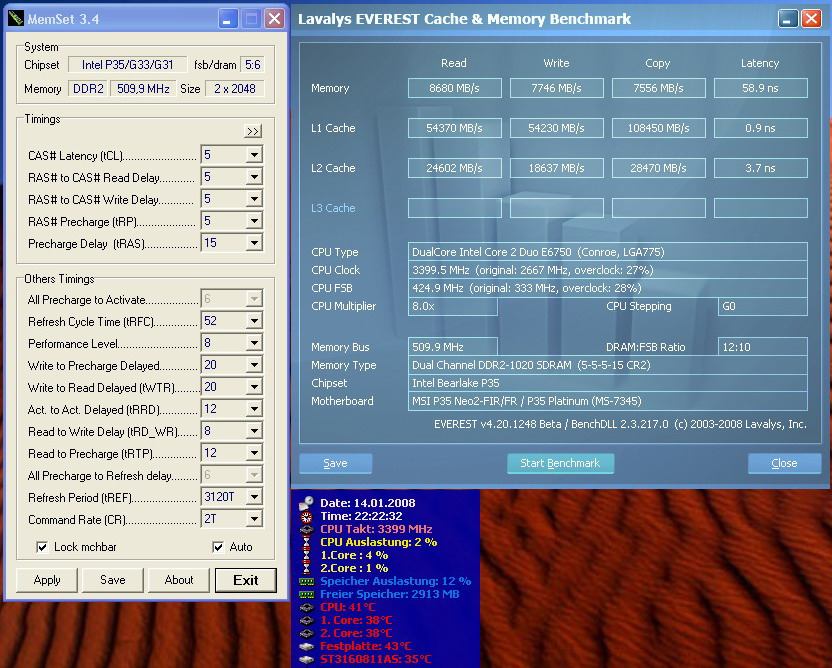Click the Memory Latency 58.9 ns field

coord(761,88)
